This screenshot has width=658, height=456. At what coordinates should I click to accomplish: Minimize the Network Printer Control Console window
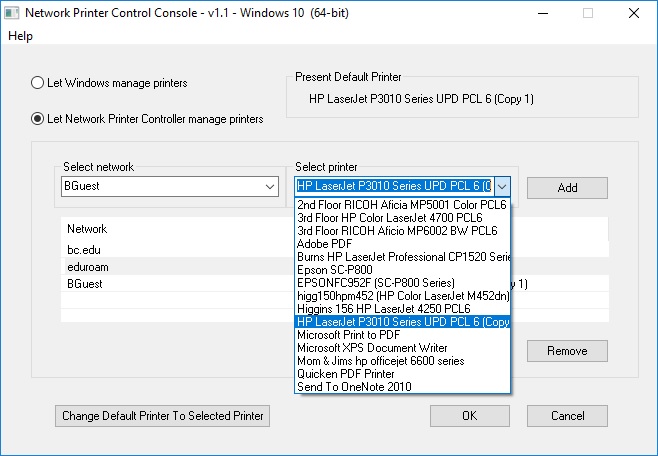pos(543,13)
